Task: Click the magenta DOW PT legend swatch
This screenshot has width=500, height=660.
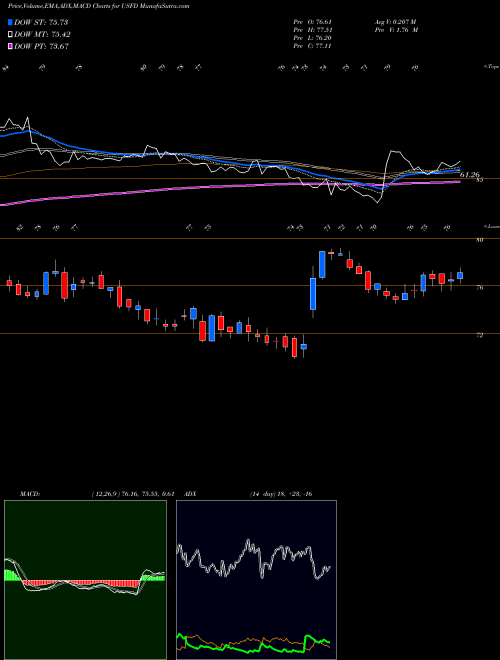Action: click(x=11, y=46)
